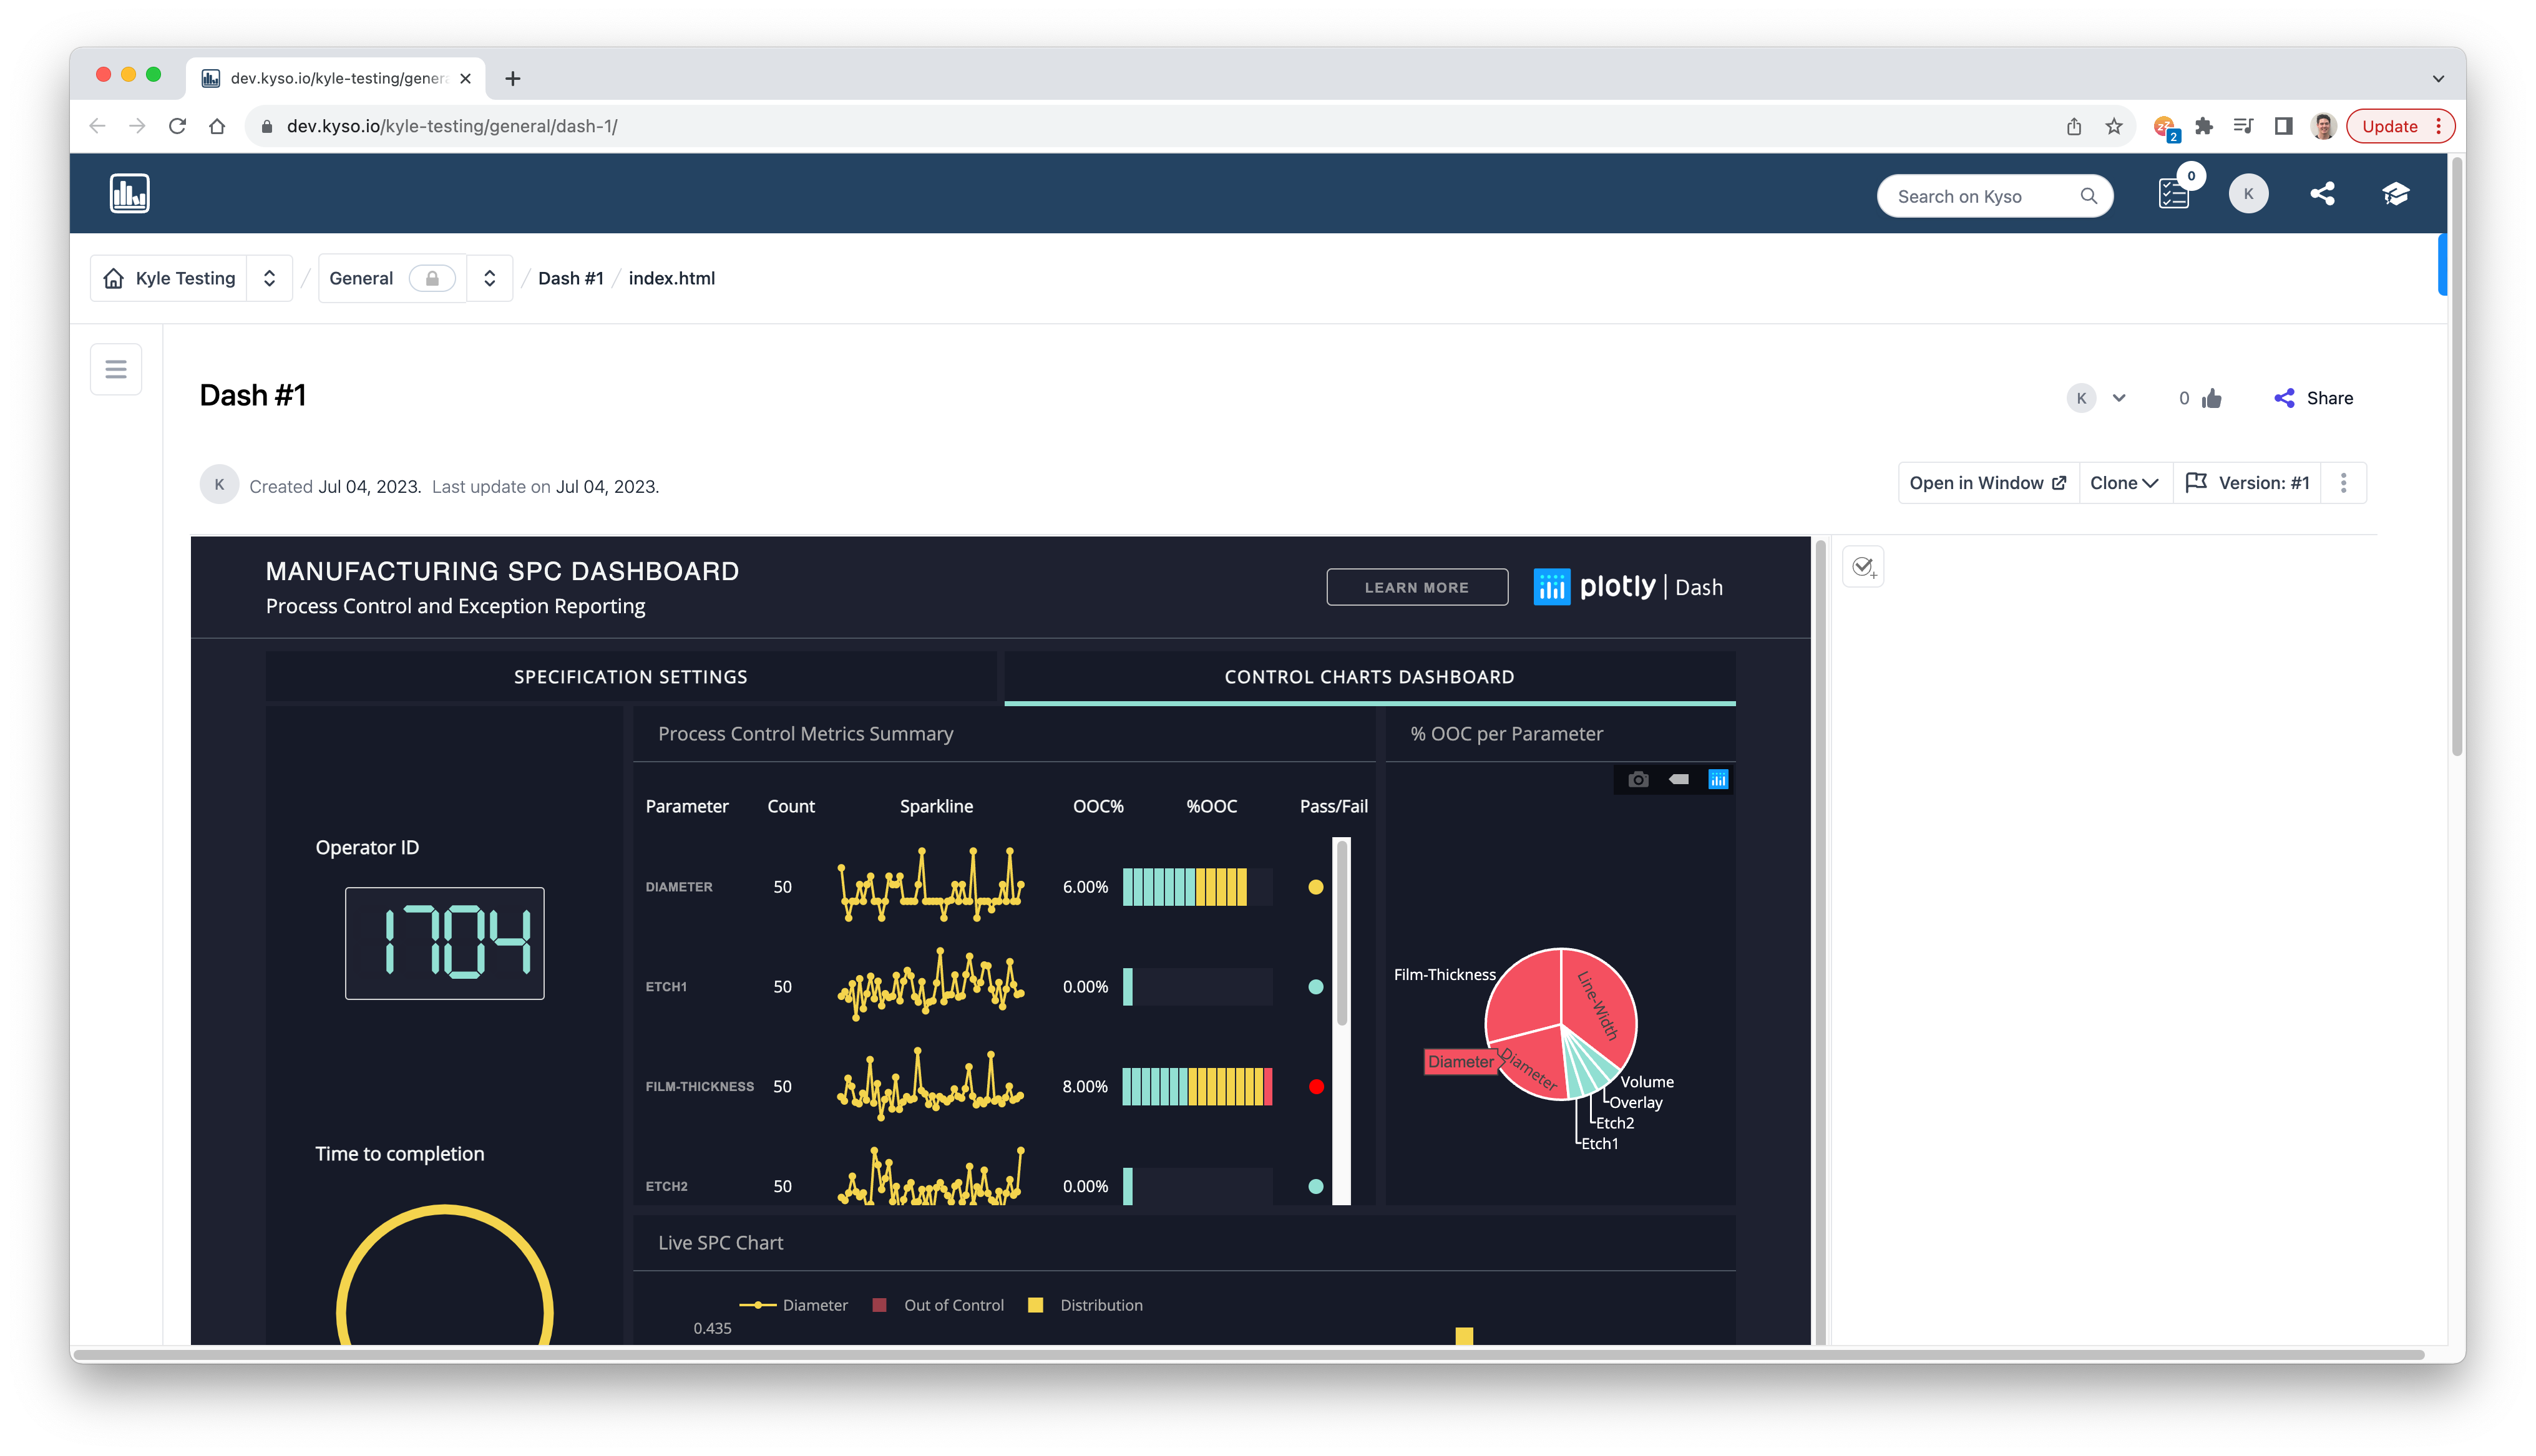This screenshot has height=1456, width=2536.
Task: Click the Plotly logo icon in chart modebar
Action: [x=1718, y=780]
